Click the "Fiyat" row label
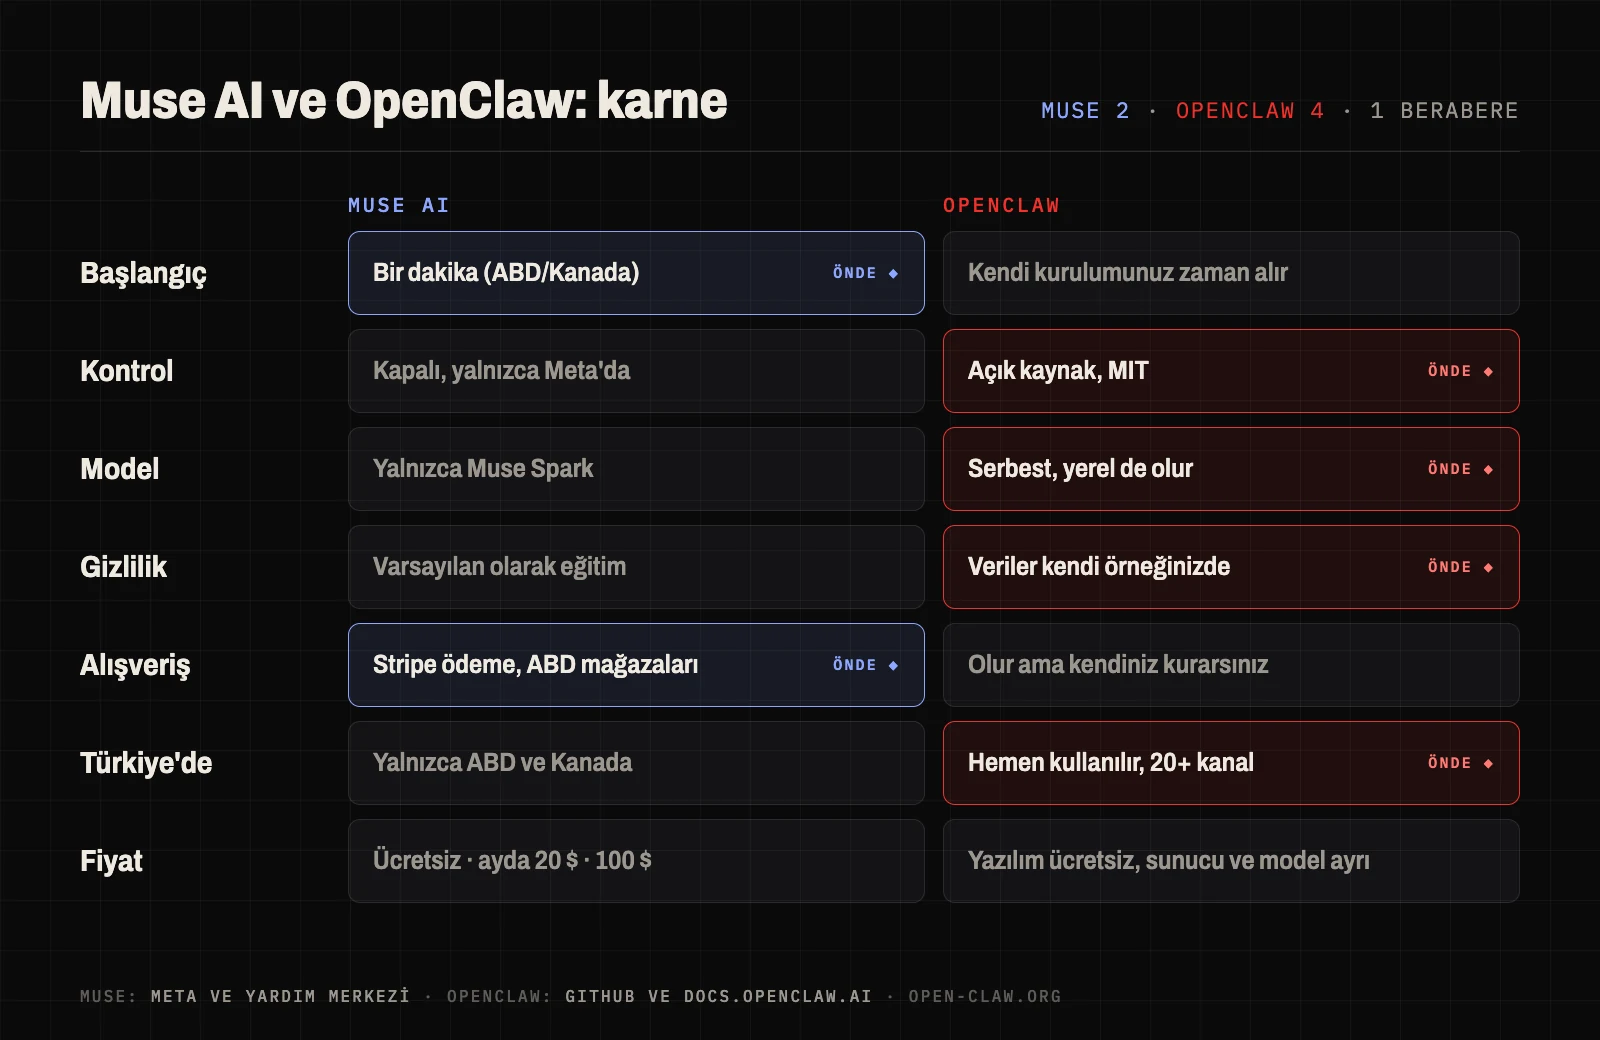1600x1040 pixels. click(111, 861)
